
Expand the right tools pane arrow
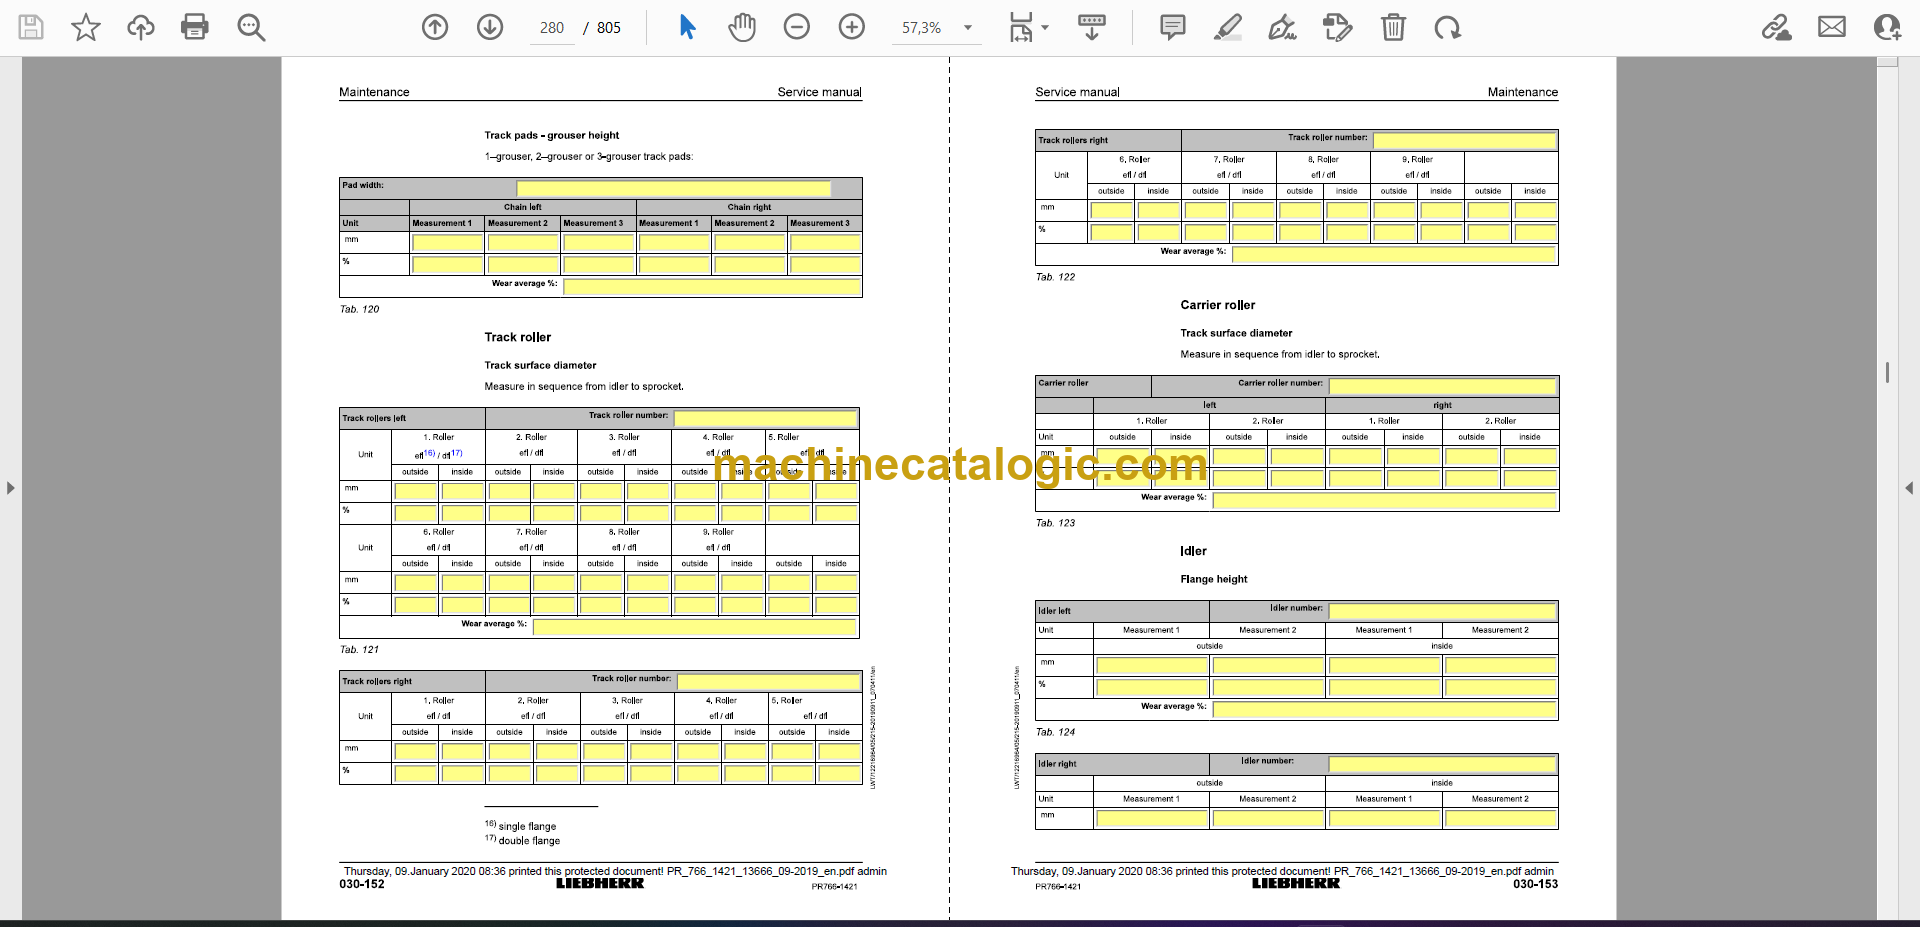(x=1909, y=488)
